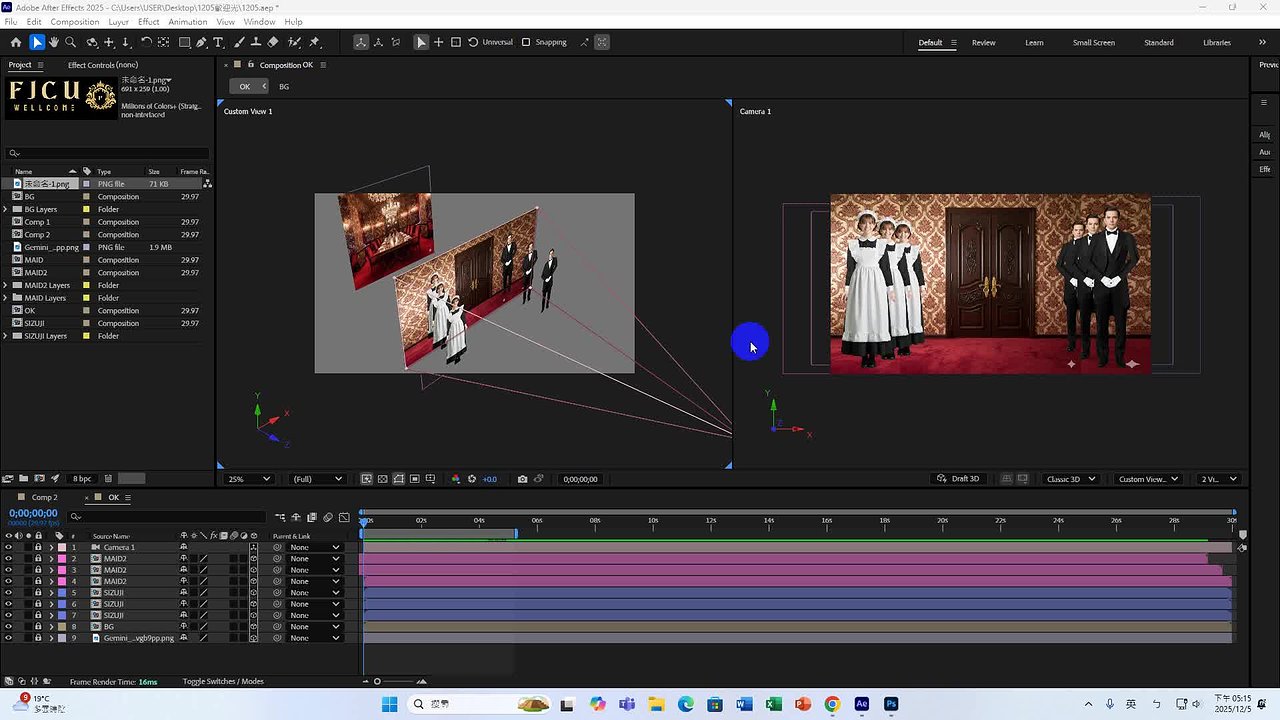The height and width of the screenshot is (720, 1280).
Task: Select the Eraser tool
Action: click(x=273, y=42)
